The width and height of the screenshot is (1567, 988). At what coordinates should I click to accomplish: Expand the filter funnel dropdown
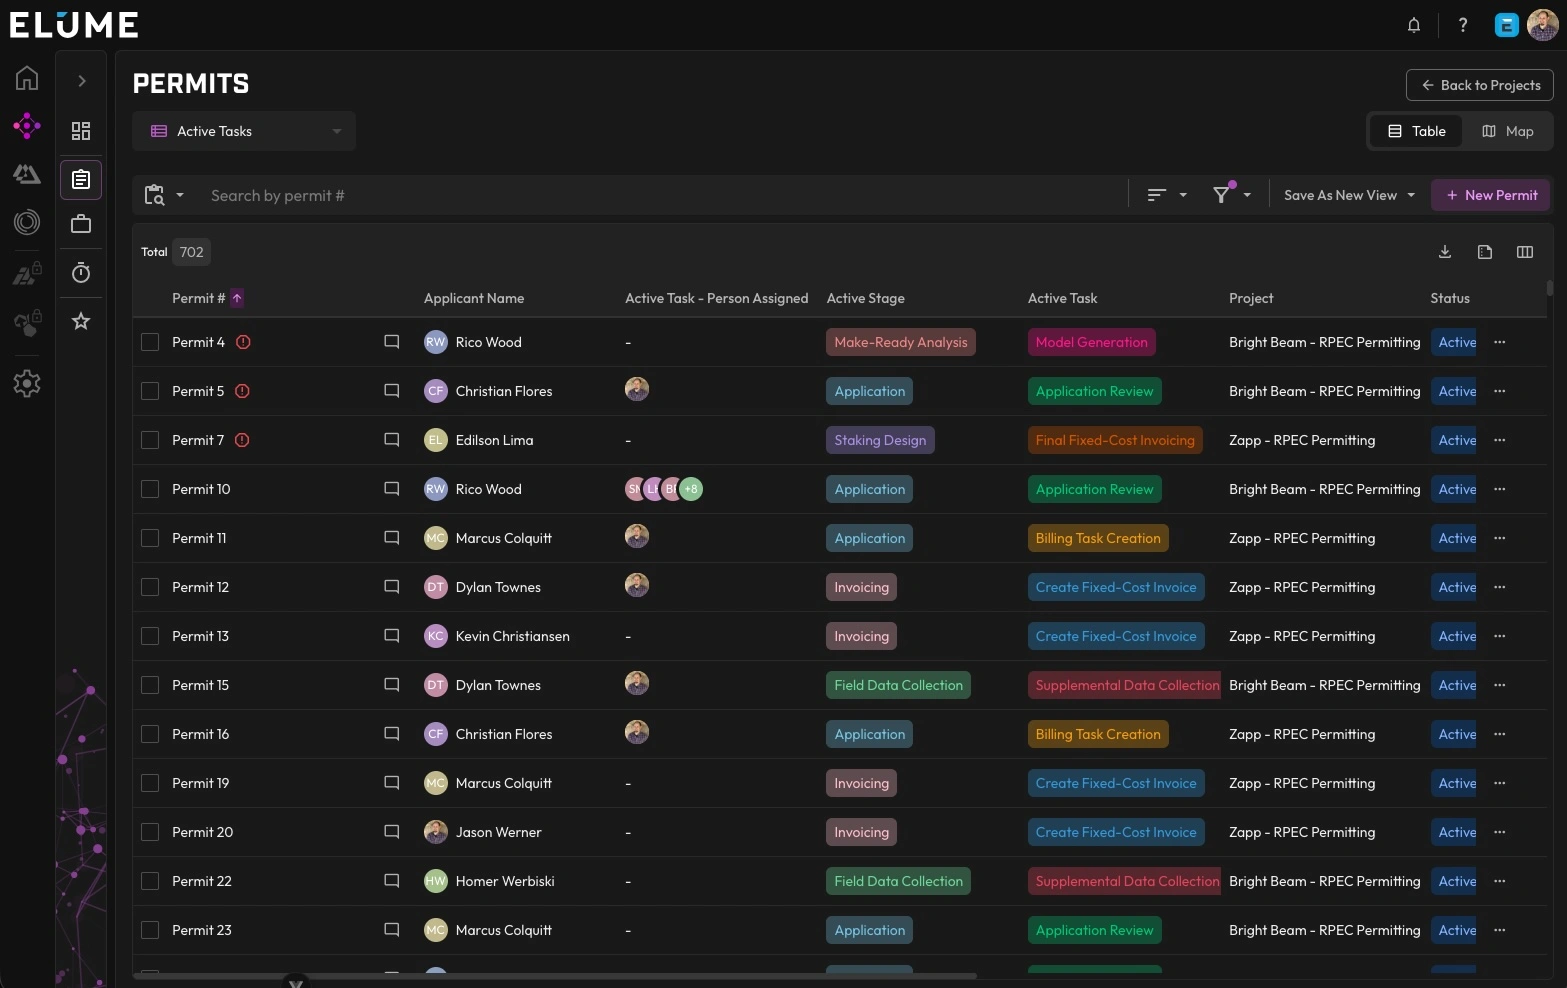tap(1232, 195)
